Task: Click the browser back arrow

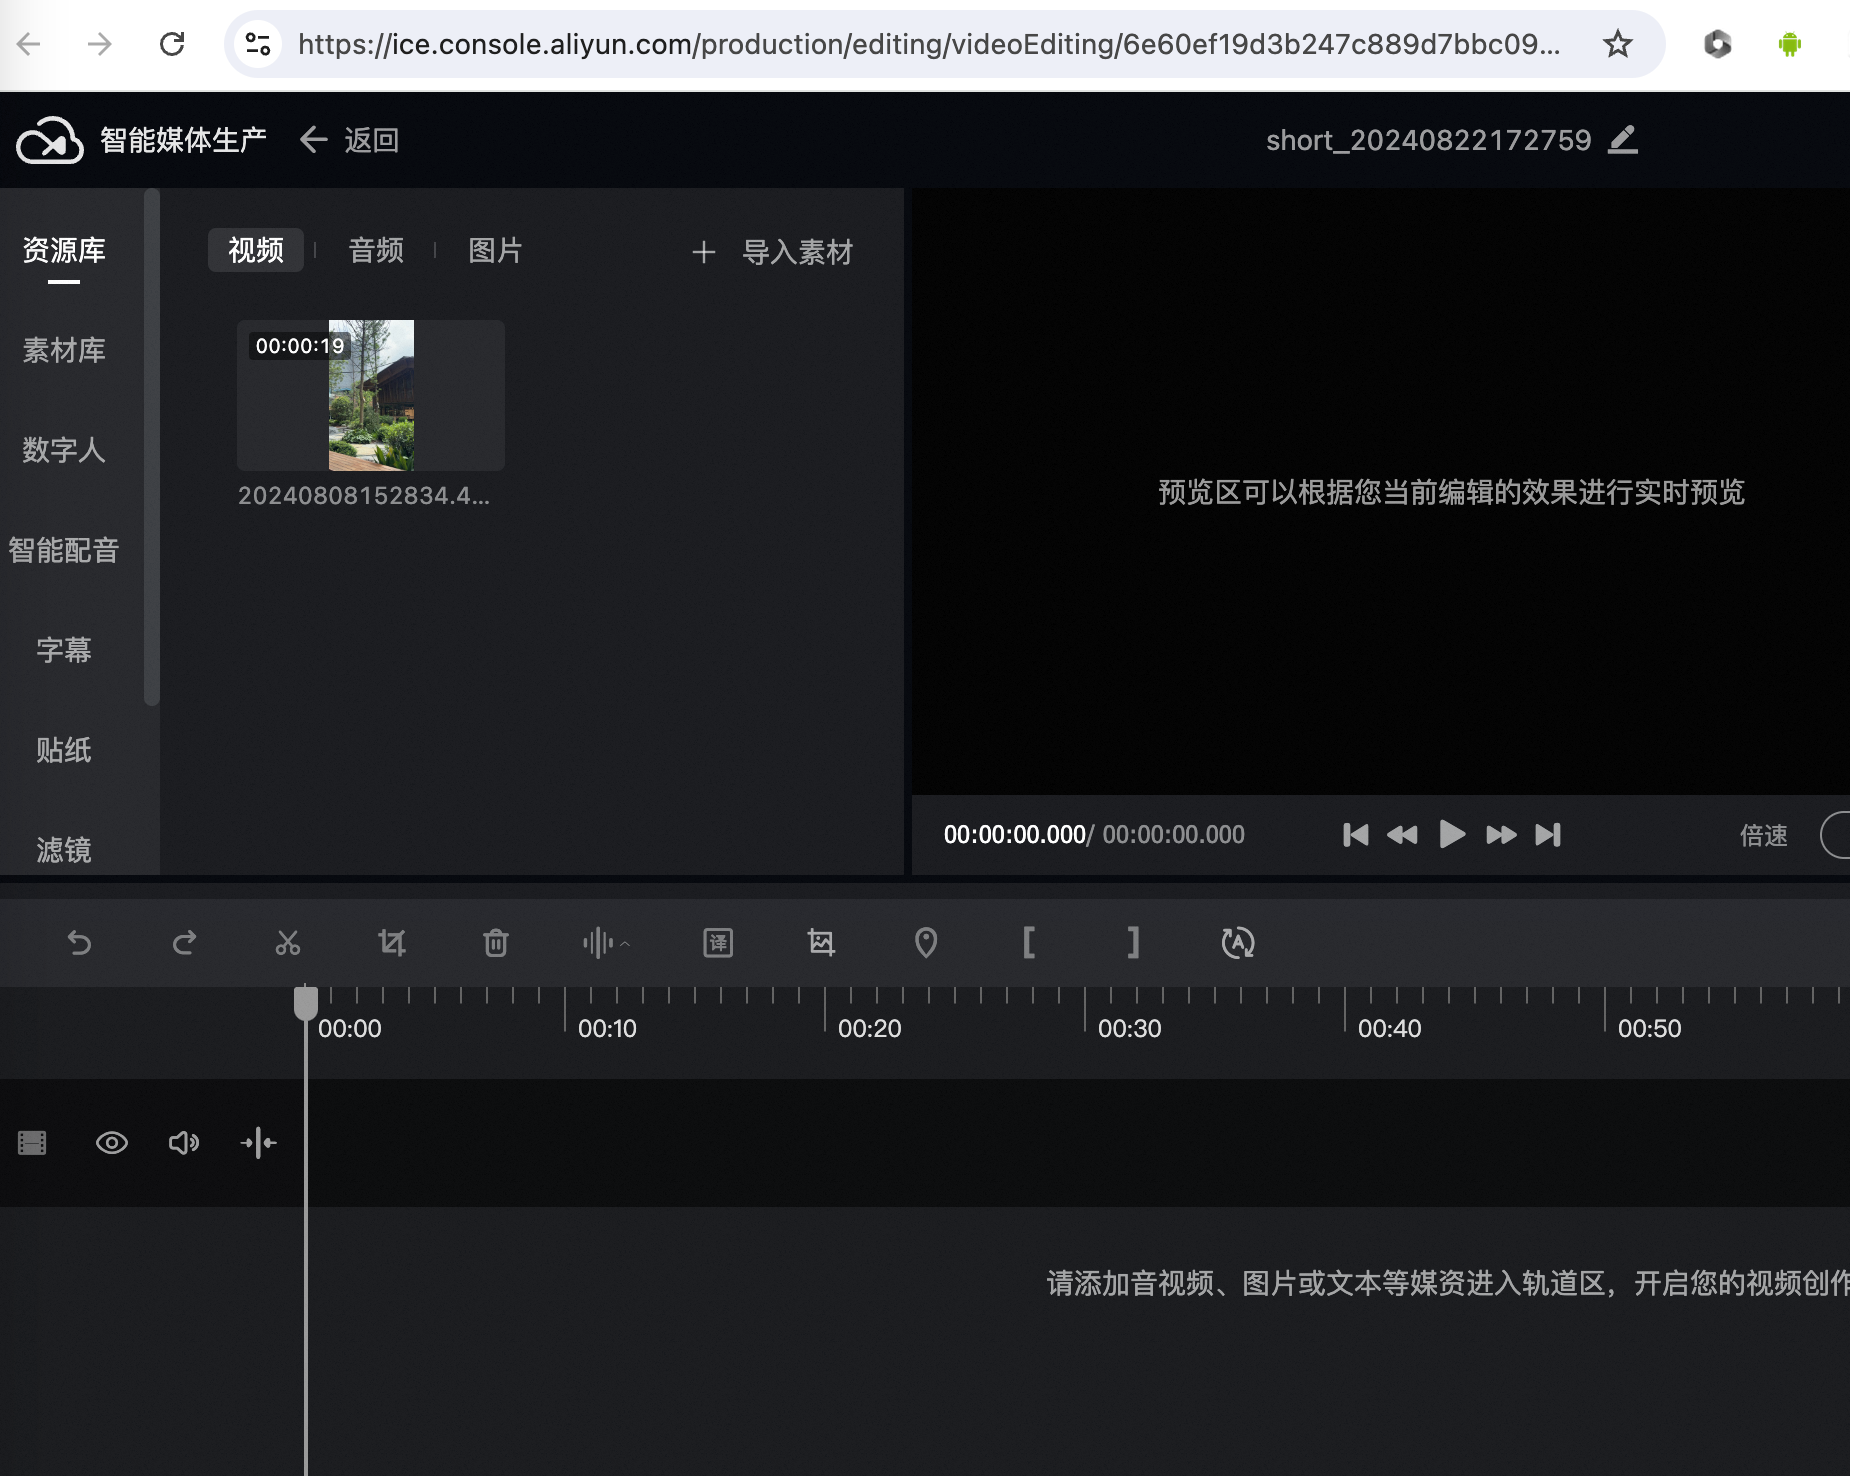Action: [29, 44]
